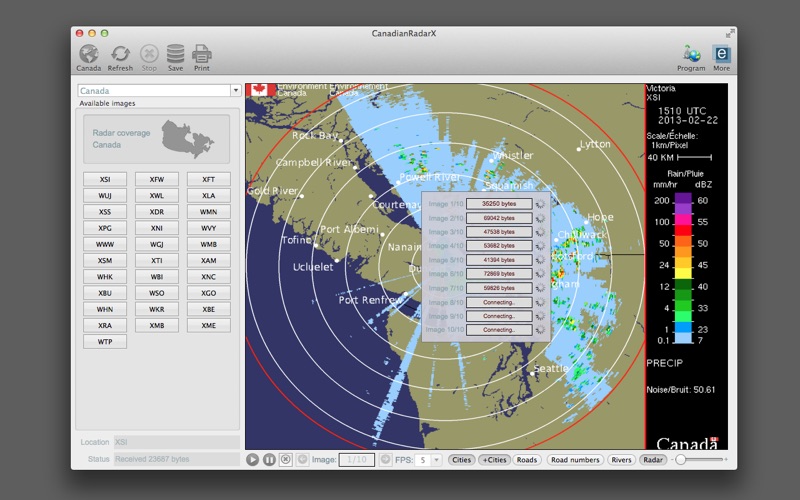800x500 pixels.
Task: Select the XWL radar station
Action: tap(157, 195)
